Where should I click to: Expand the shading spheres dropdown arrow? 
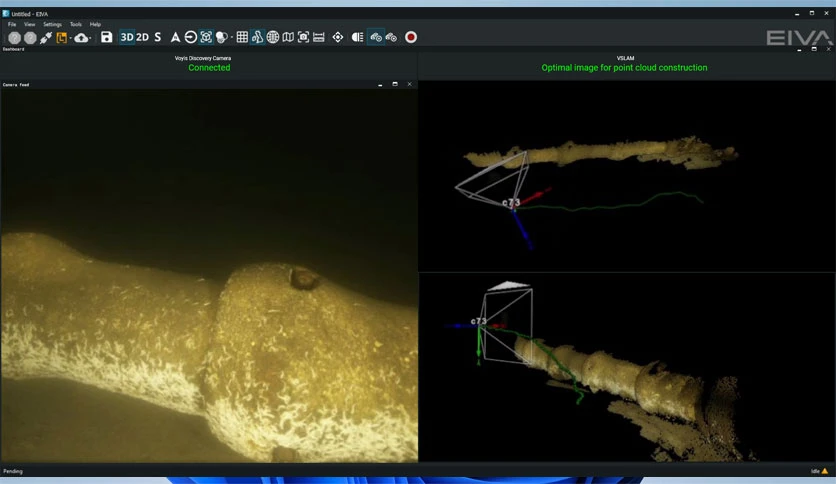[x=232, y=37]
